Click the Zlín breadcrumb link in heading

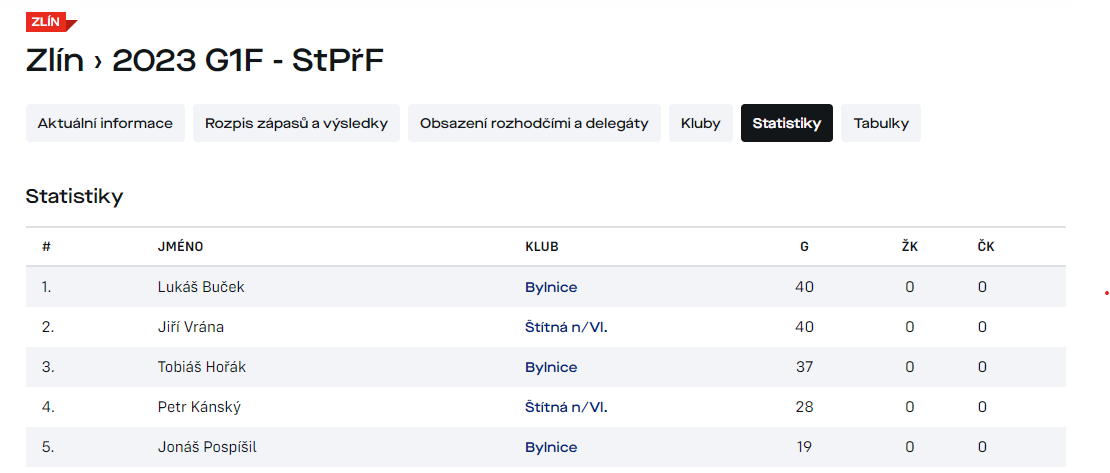54,61
